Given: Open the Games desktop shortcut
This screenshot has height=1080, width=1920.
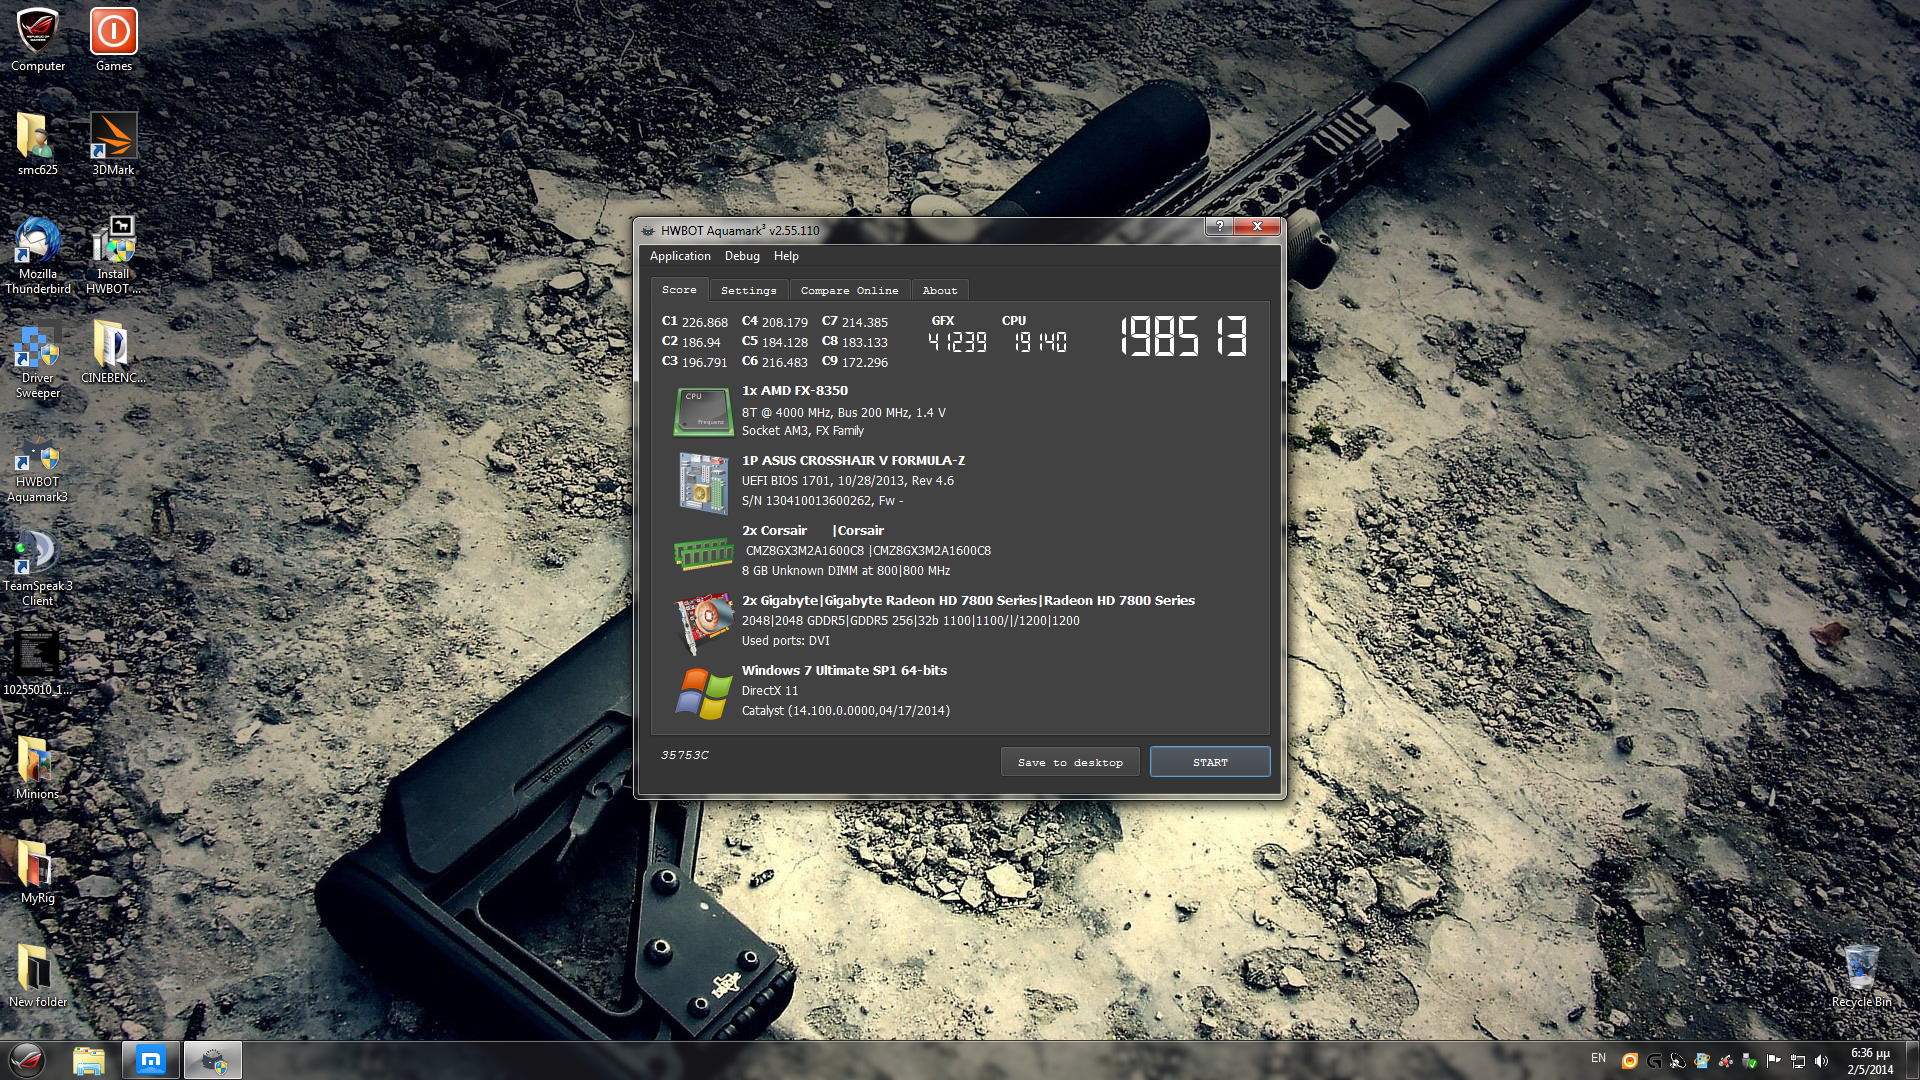Looking at the screenshot, I should click(114, 40).
